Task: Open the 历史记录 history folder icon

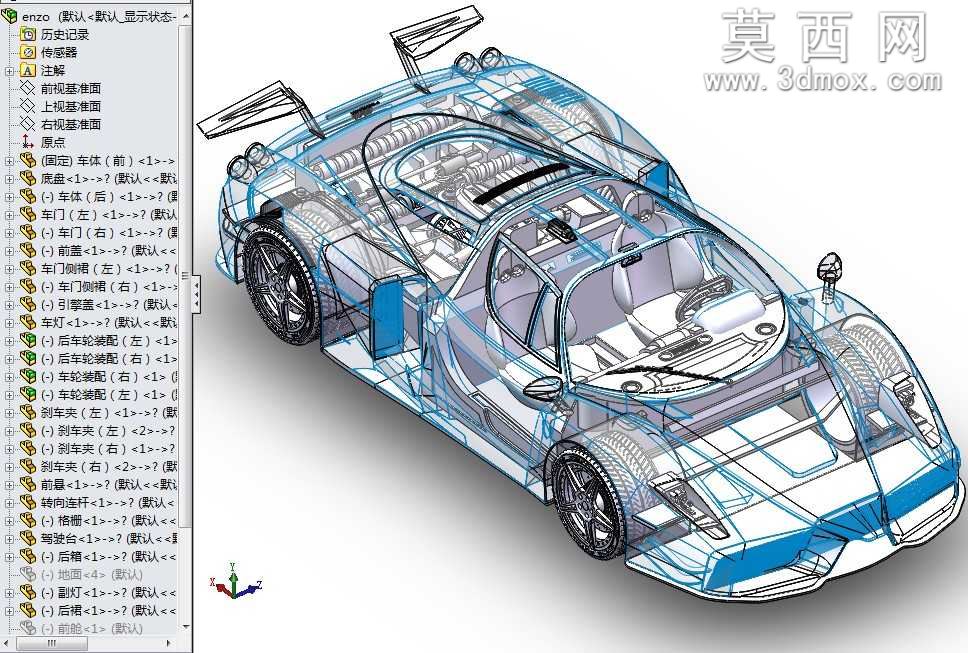Action: [28, 35]
